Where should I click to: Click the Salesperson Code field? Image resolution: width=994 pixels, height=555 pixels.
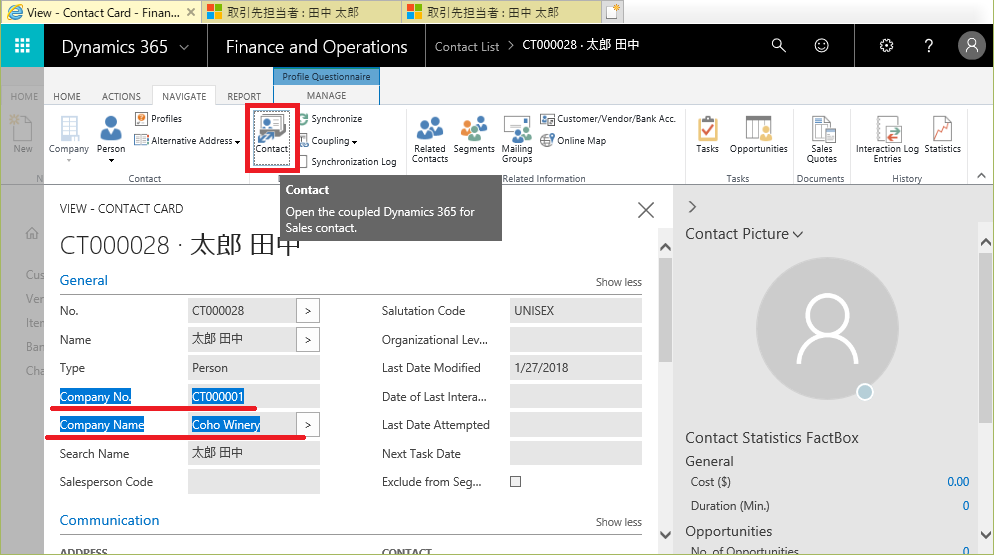pyautogui.click(x=254, y=482)
